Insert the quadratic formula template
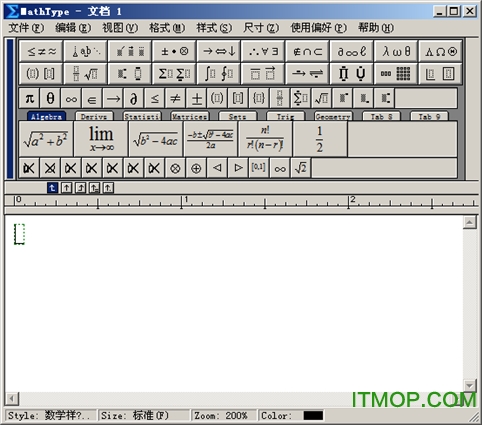This screenshot has height=425, width=482. (x=210, y=139)
